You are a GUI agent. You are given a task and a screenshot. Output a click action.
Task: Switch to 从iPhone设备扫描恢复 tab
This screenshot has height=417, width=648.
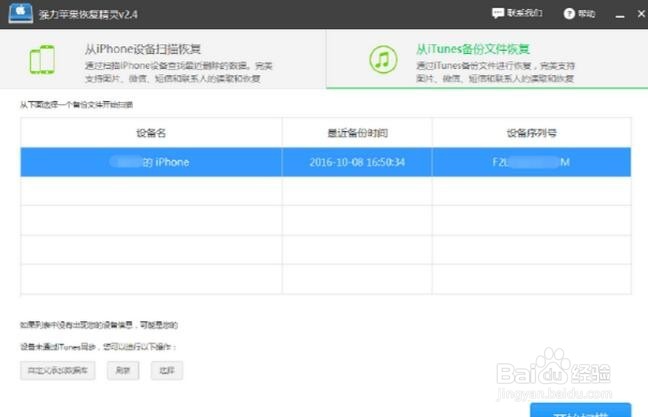(x=163, y=59)
